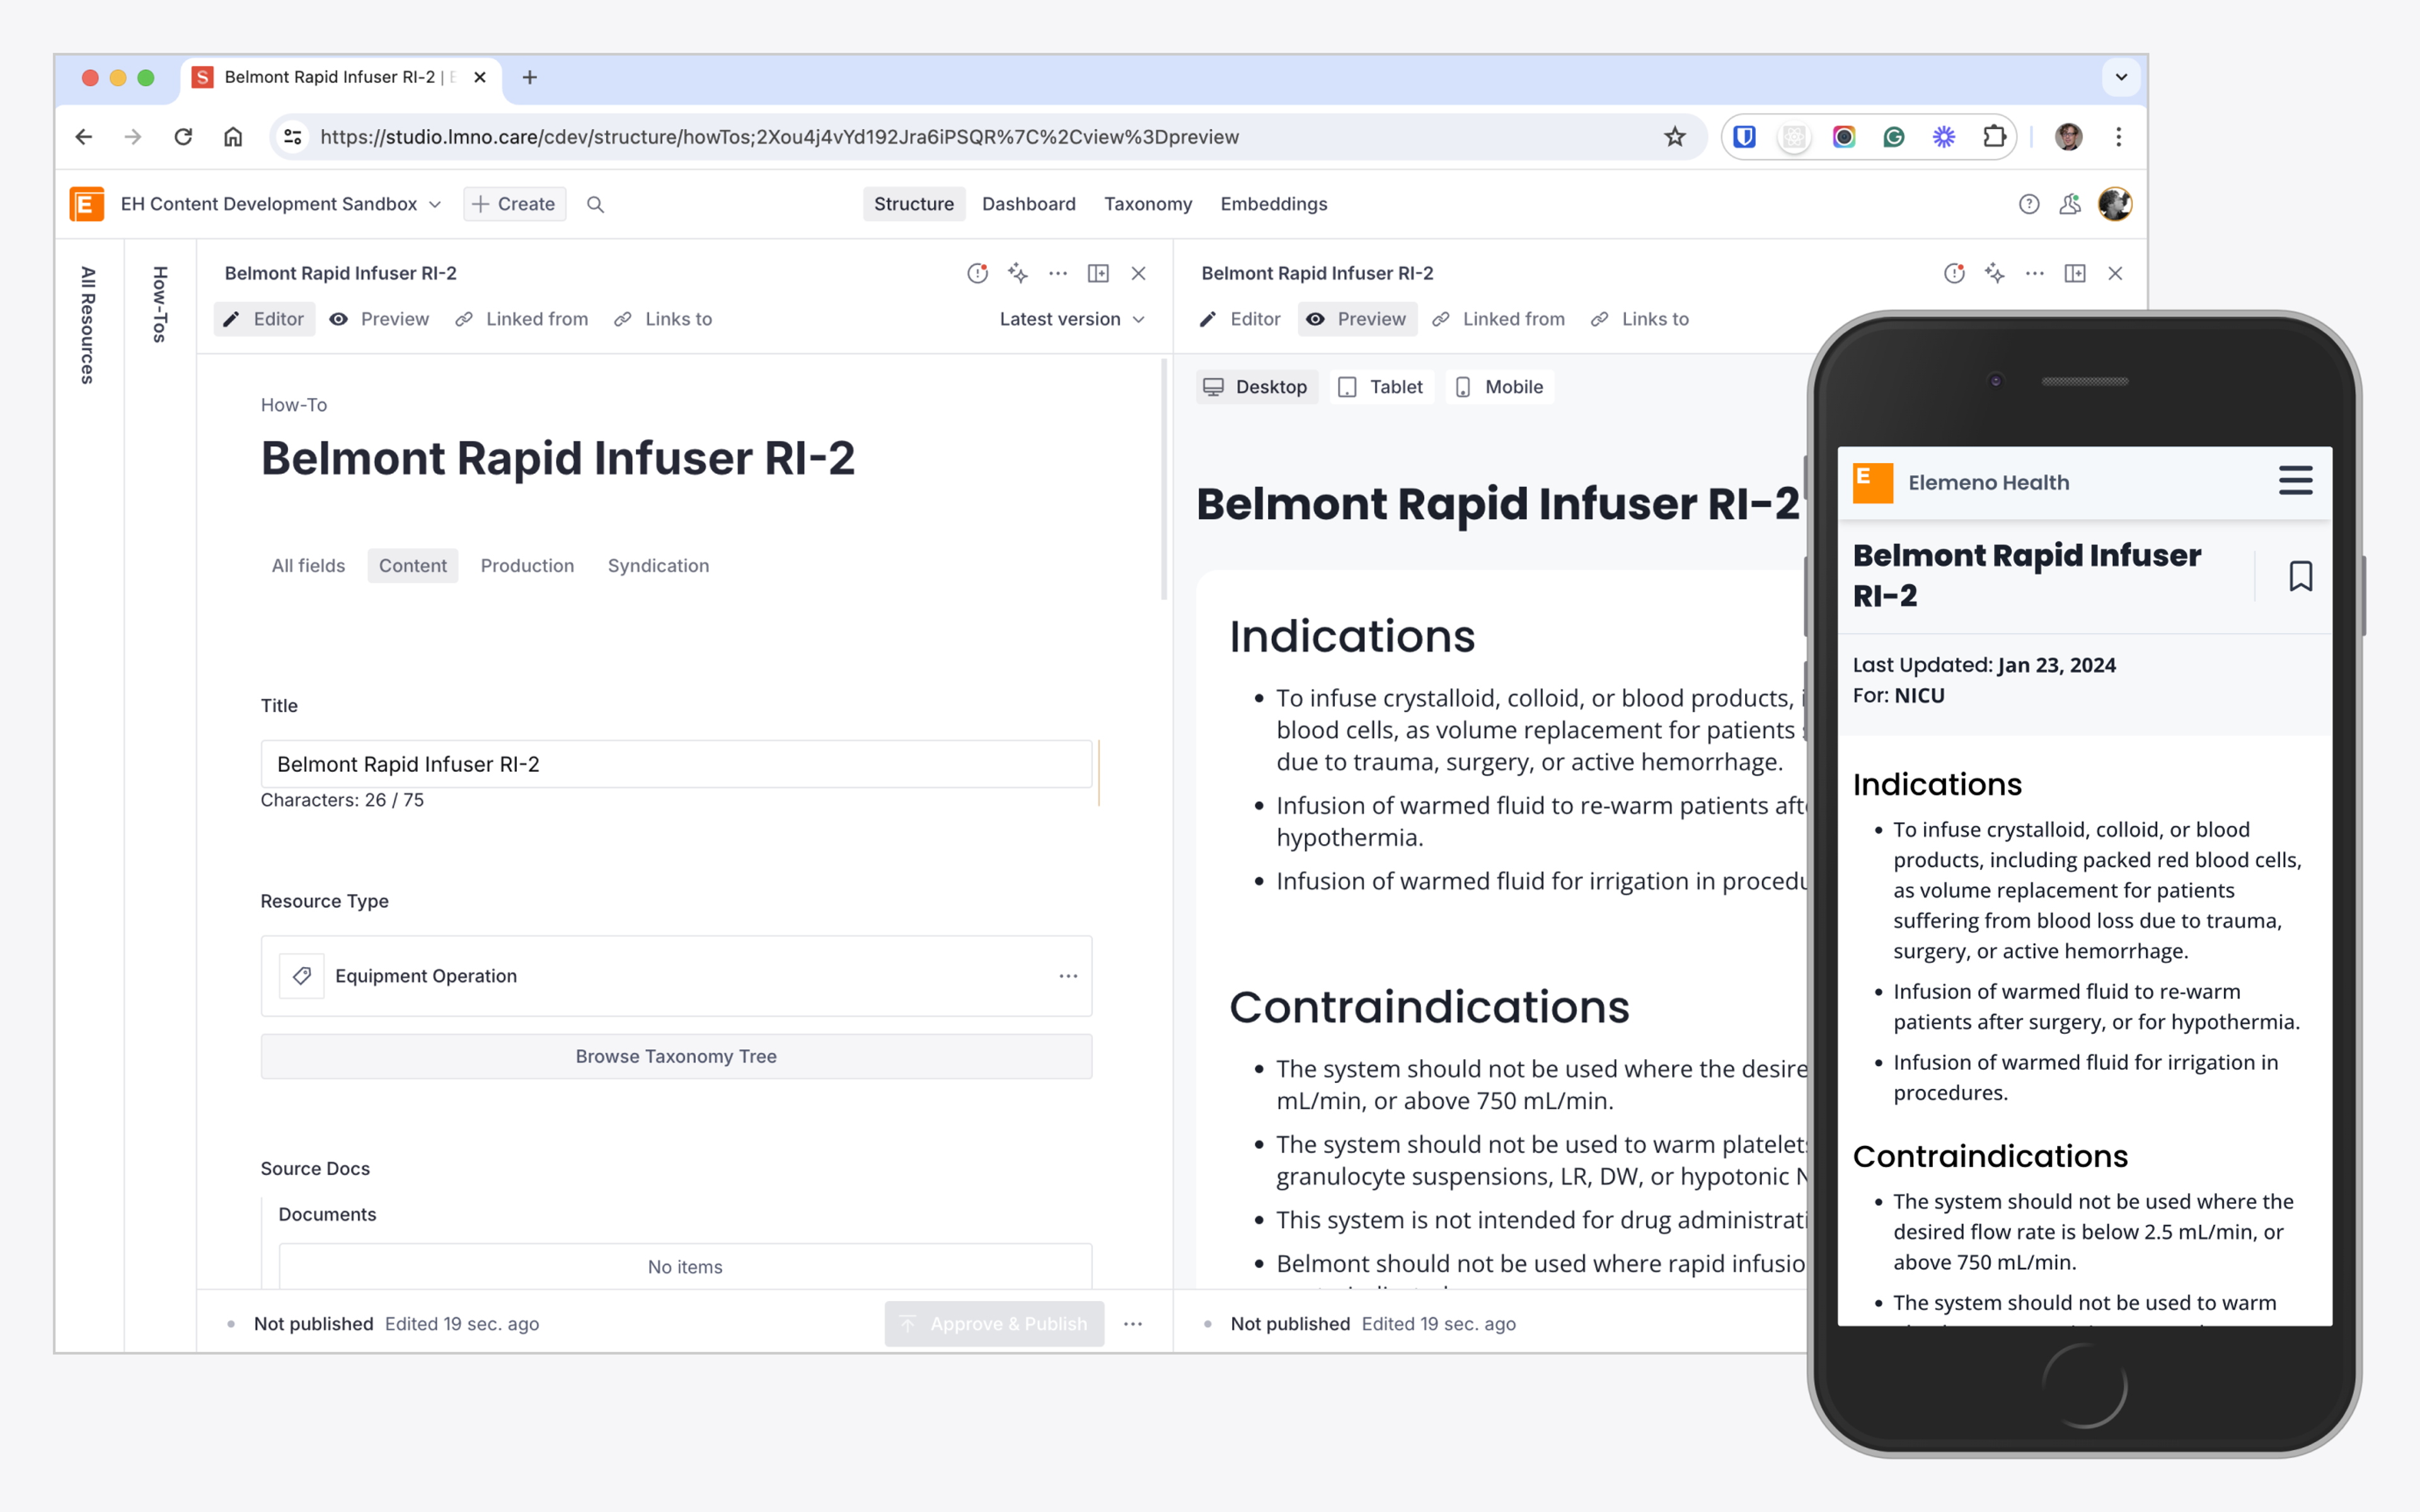Click split pane icon in left document pane

(x=1098, y=273)
